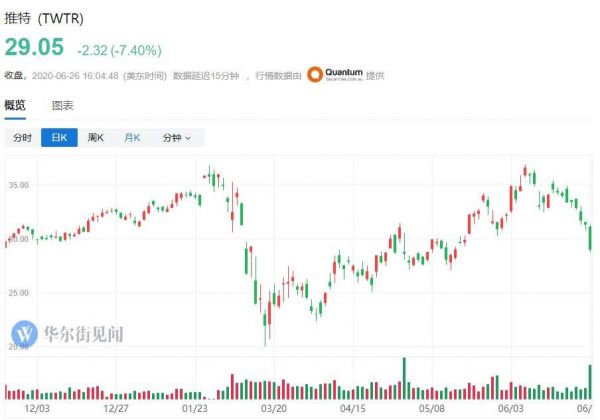Switch to the 月K view
The height and width of the screenshot is (420, 600).
(132, 138)
